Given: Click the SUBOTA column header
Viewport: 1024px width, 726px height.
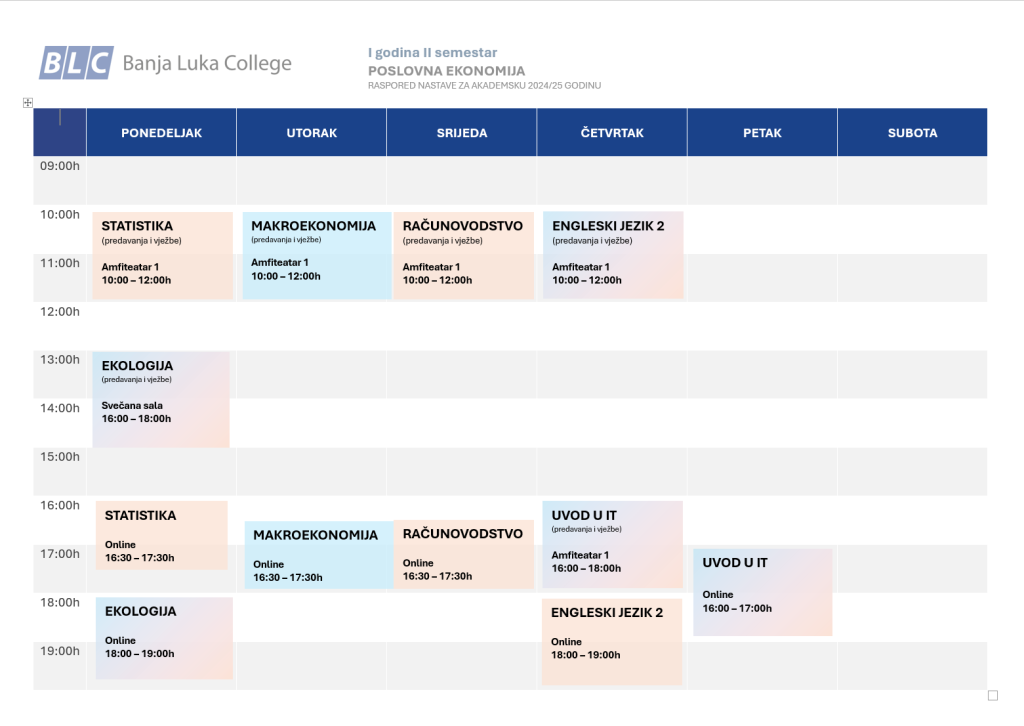Looking at the screenshot, I should [x=912, y=133].
